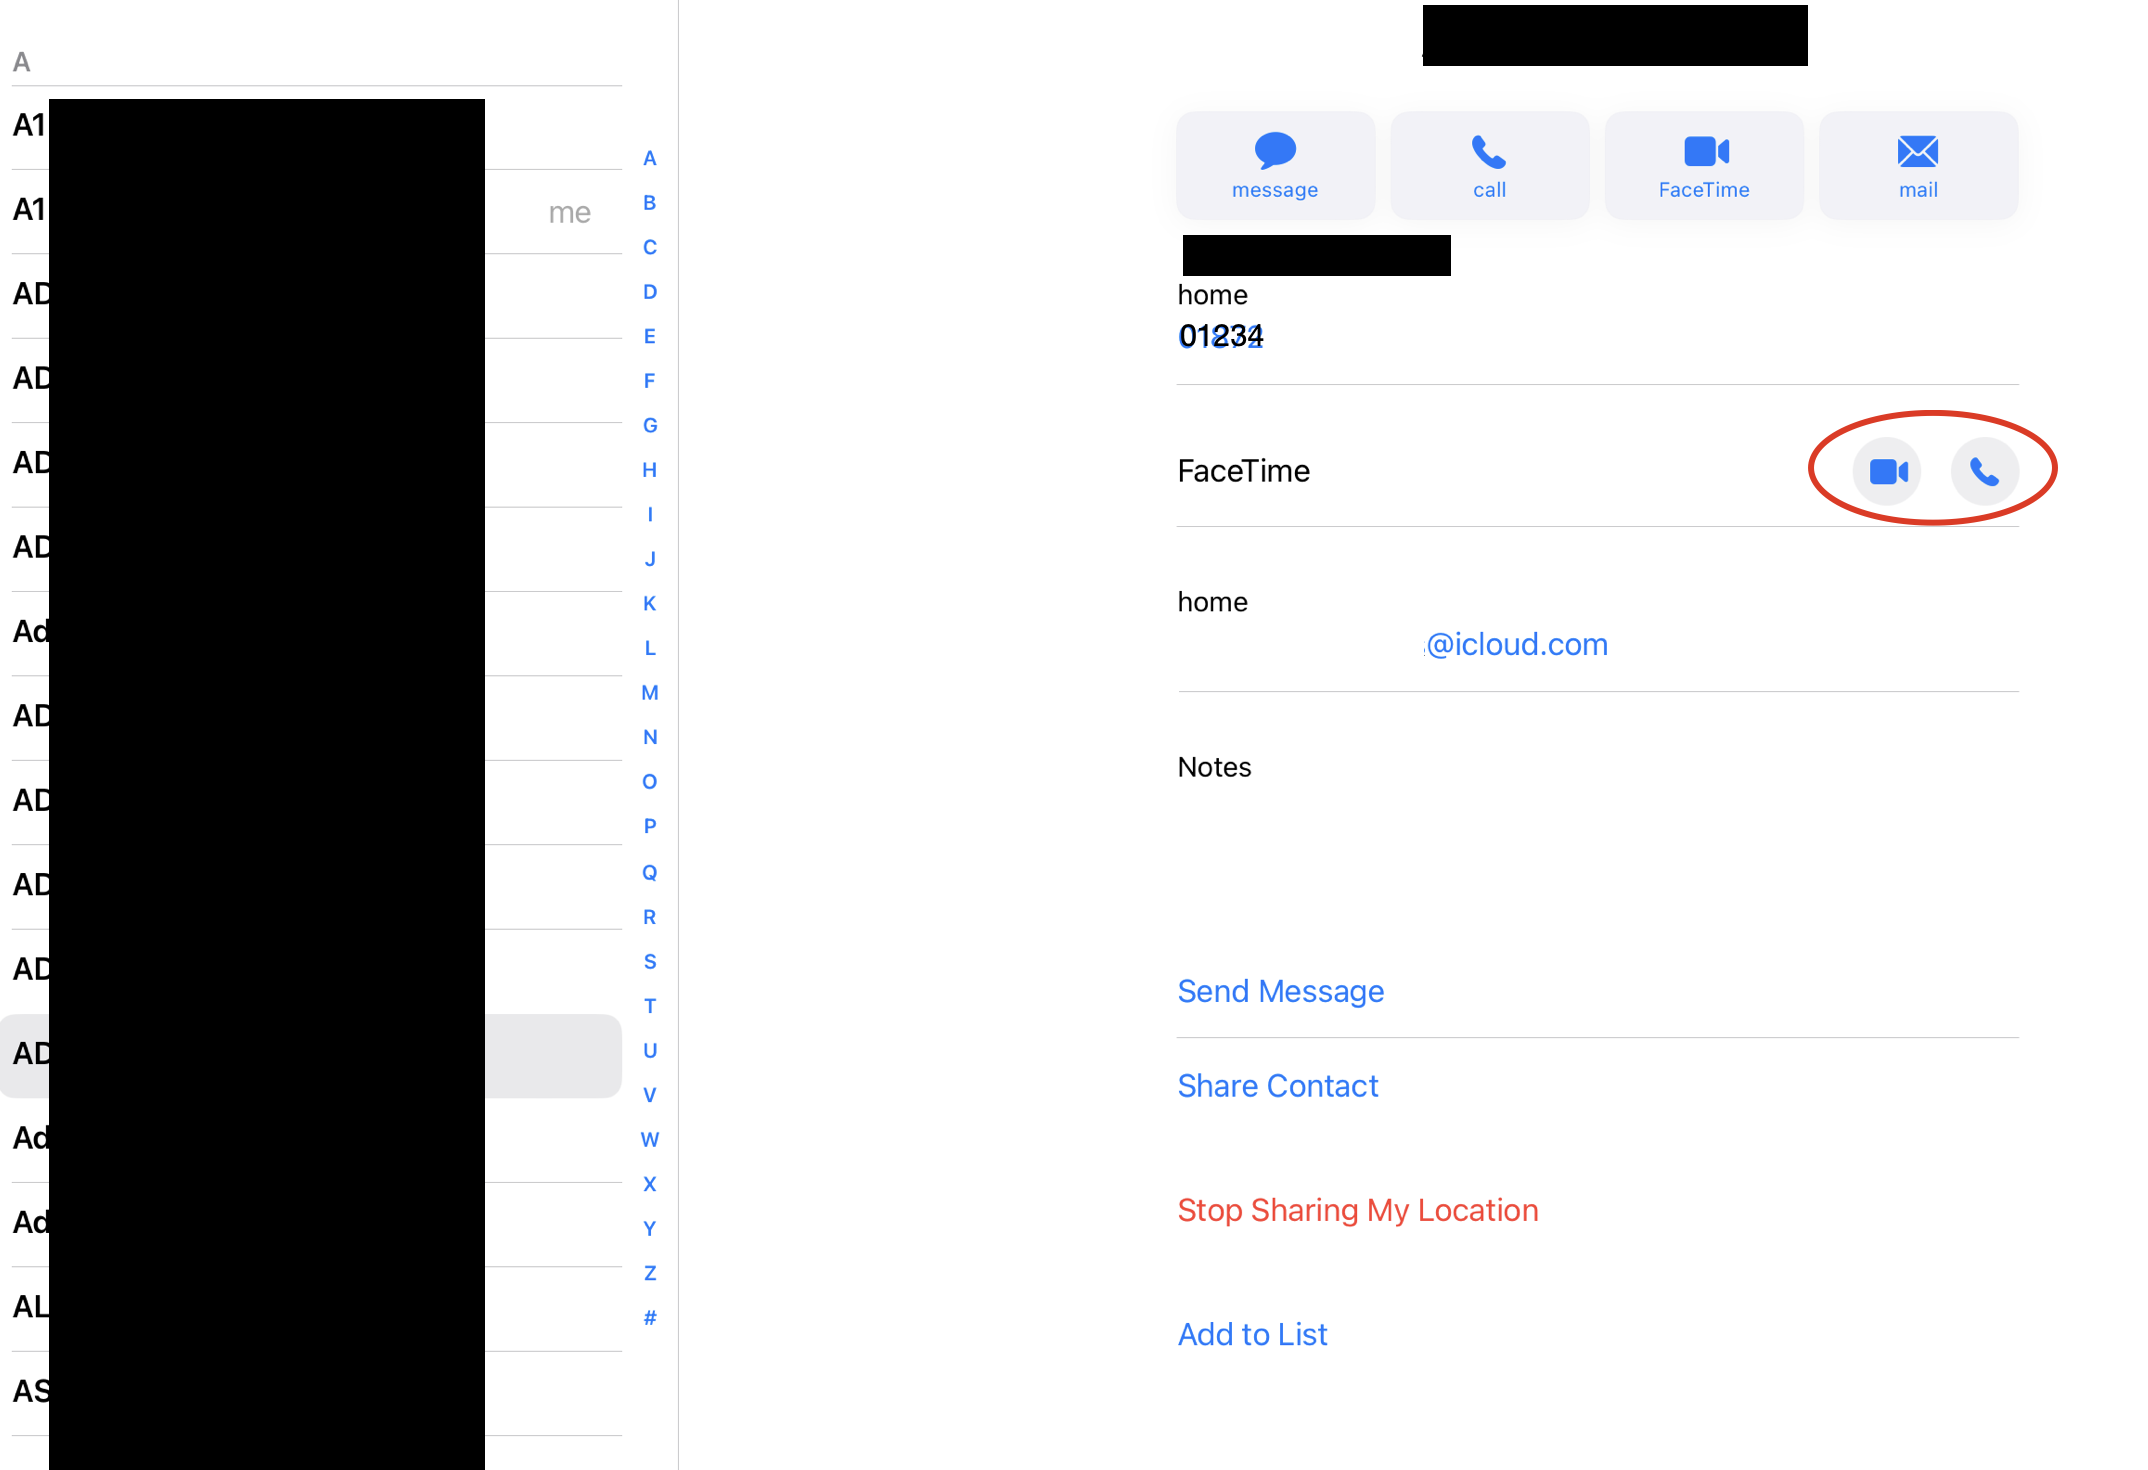Viewport: 2148px width, 1470px height.
Task: Jump to letter T in index
Action: pyautogui.click(x=650, y=1006)
